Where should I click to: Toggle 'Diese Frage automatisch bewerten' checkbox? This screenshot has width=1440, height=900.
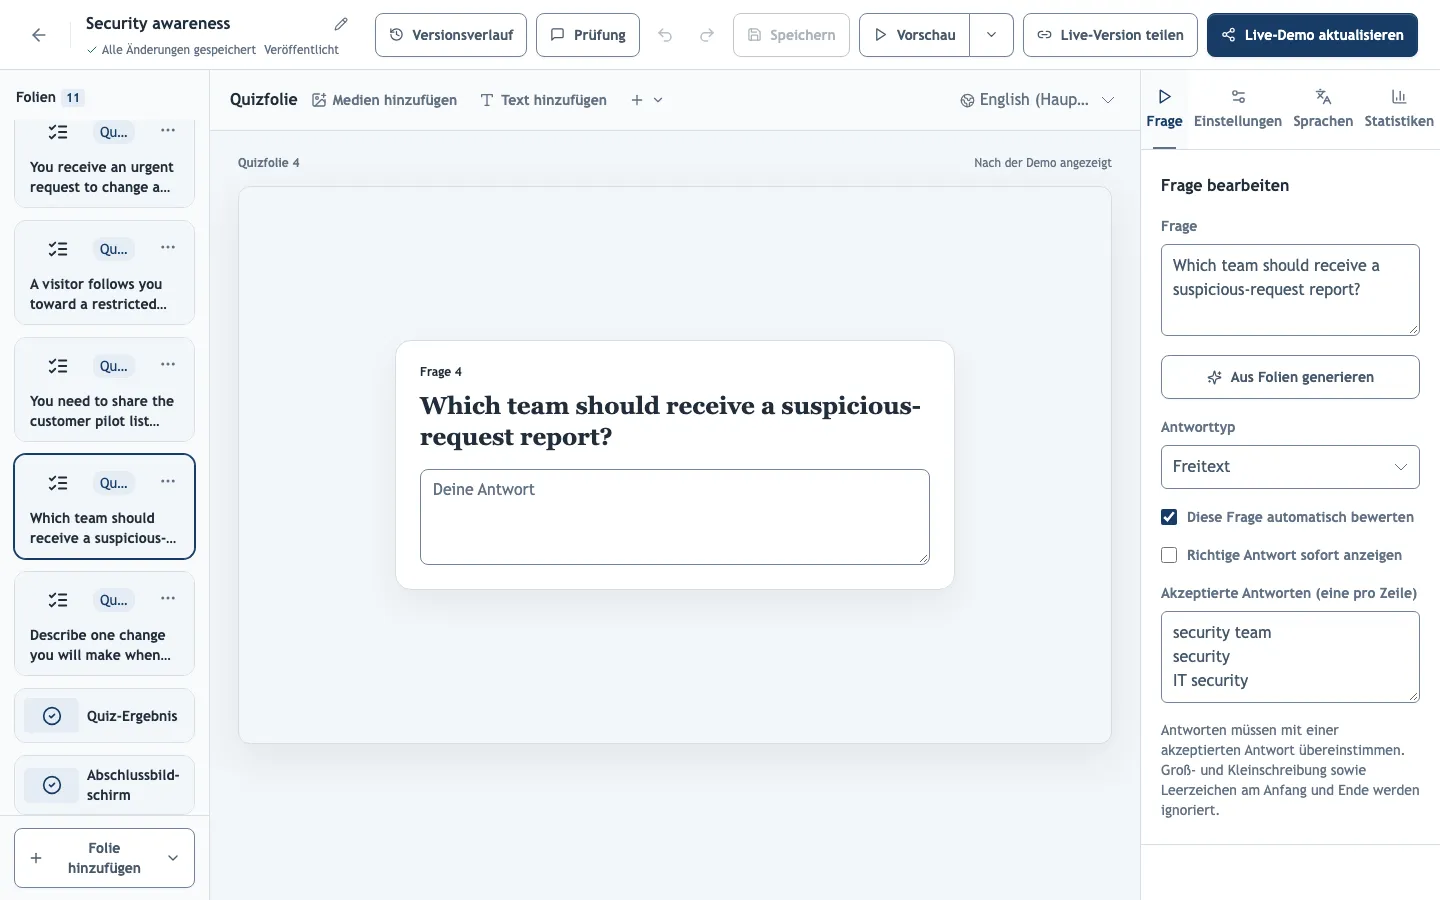[1169, 517]
